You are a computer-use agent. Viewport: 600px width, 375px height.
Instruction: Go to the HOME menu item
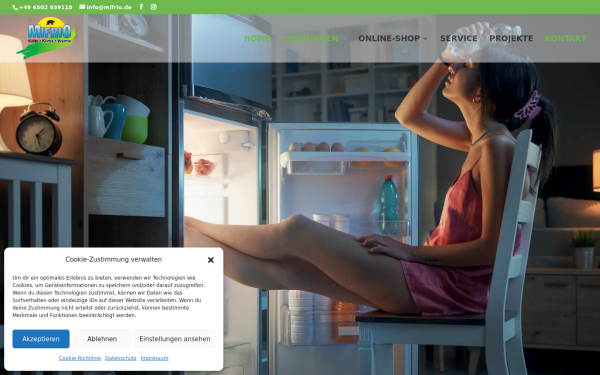(x=257, y=38)
